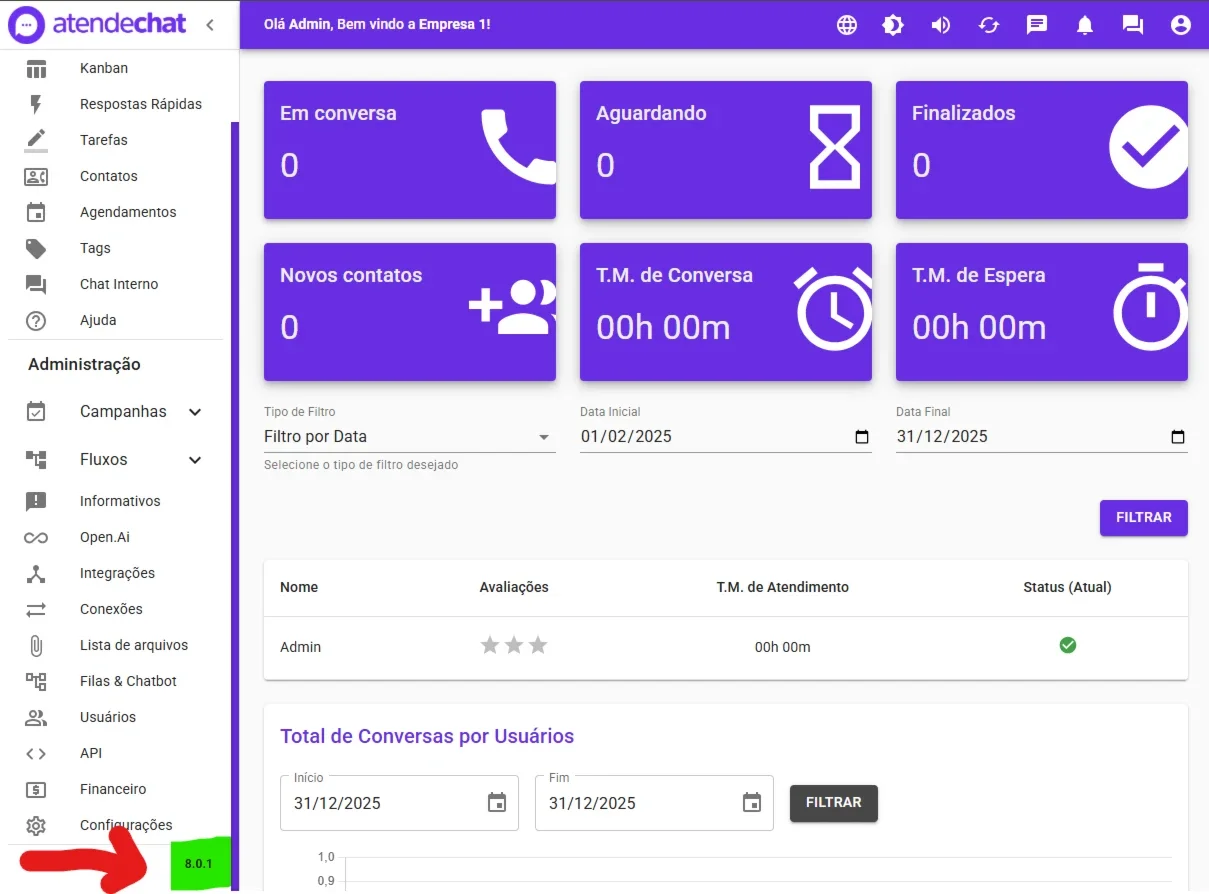Click the Admin name cell
The height and width of the screenshot is (894, 1209).
click(x=301, y=647)
